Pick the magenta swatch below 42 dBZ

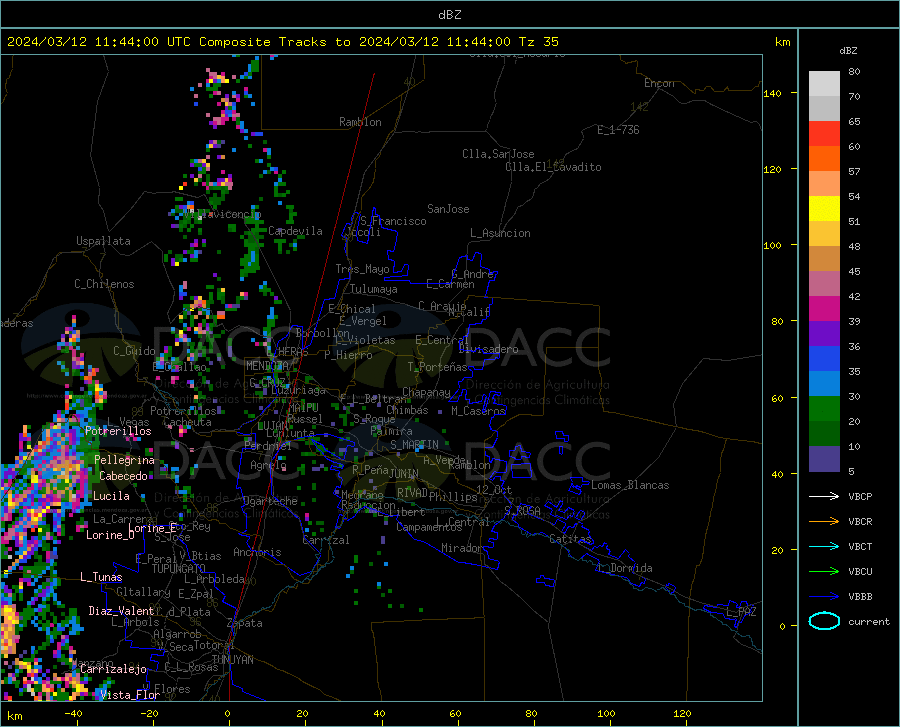(824, 309)
